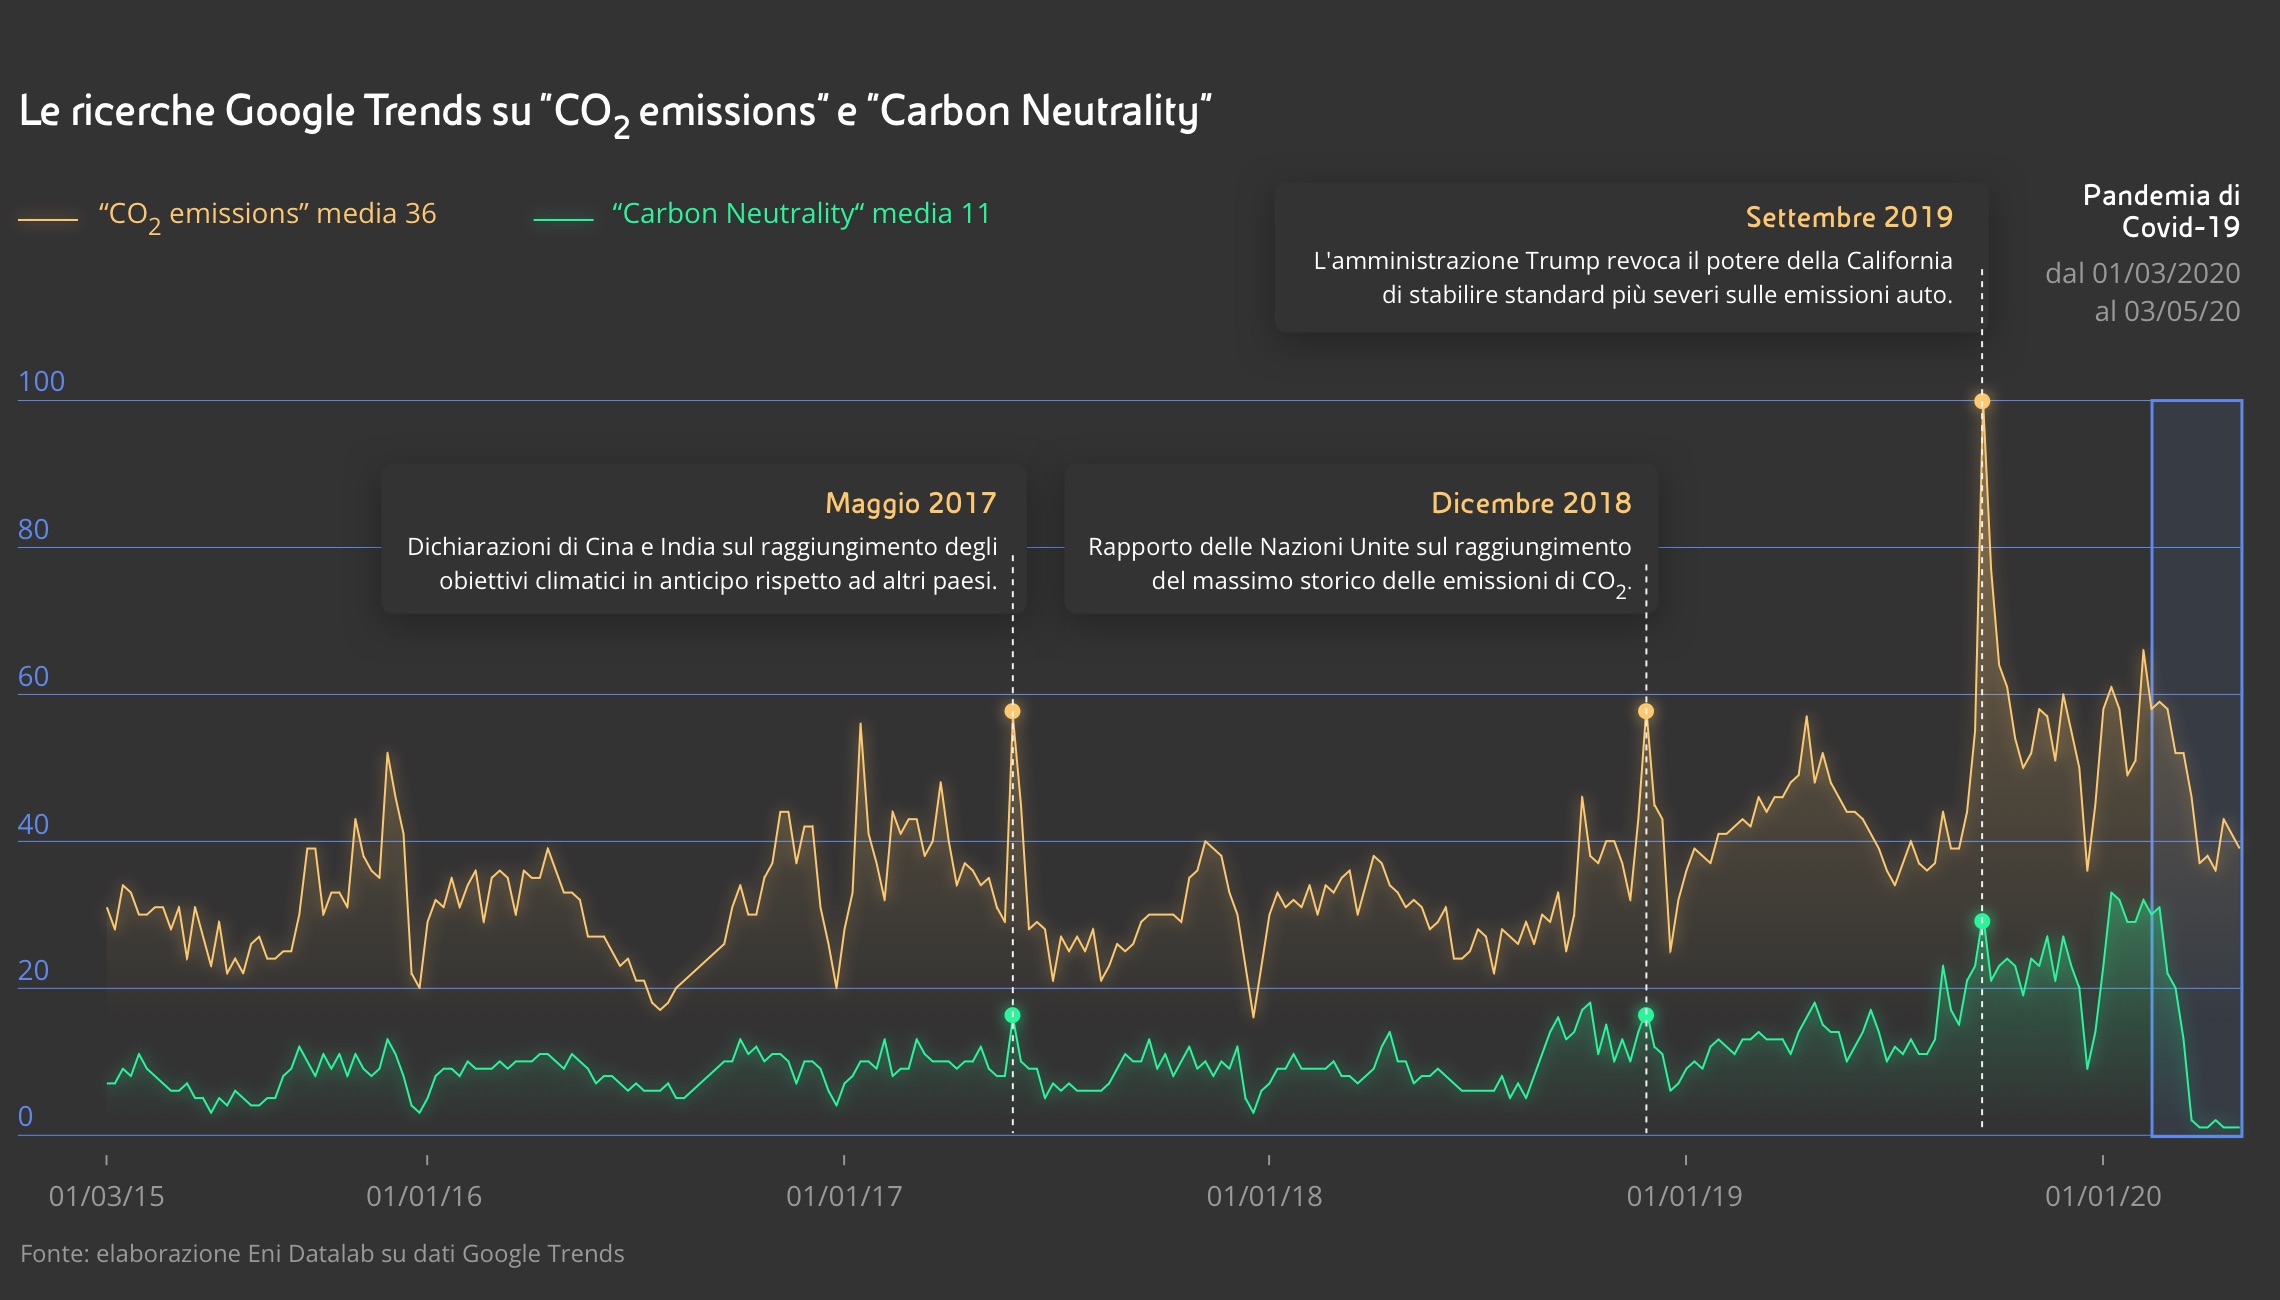Click the Settembre 2019 annotation heading
Image resolution: width=2280 pixels, height=1300 pixels.
[x=1848, y=217]
